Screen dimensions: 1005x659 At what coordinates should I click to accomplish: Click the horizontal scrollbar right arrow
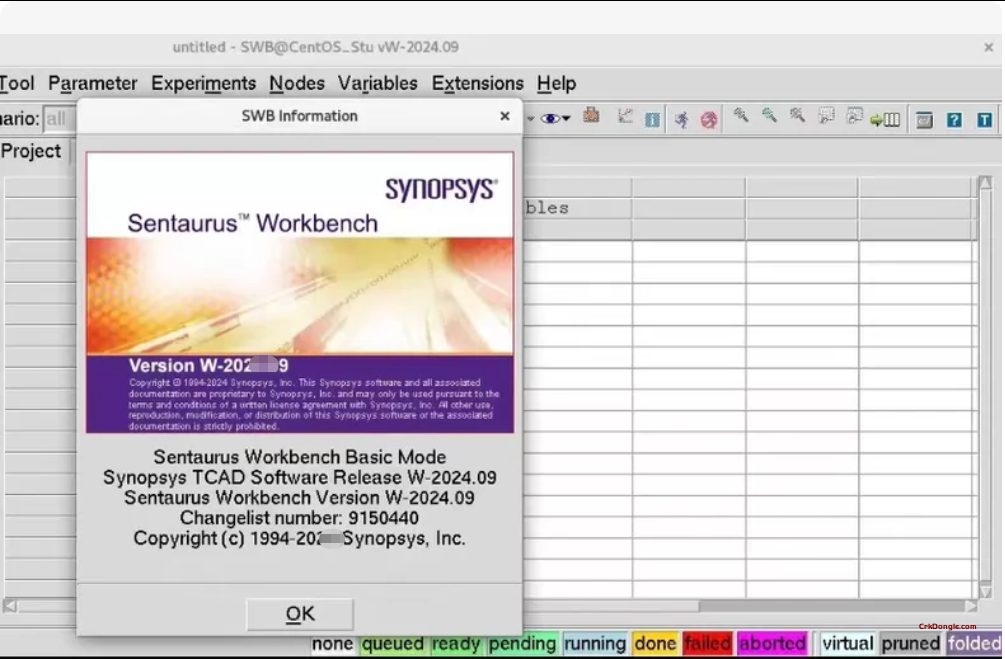971,605
